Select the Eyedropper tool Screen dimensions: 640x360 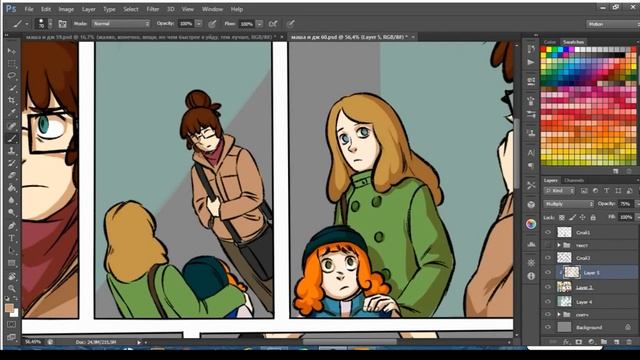11,113
